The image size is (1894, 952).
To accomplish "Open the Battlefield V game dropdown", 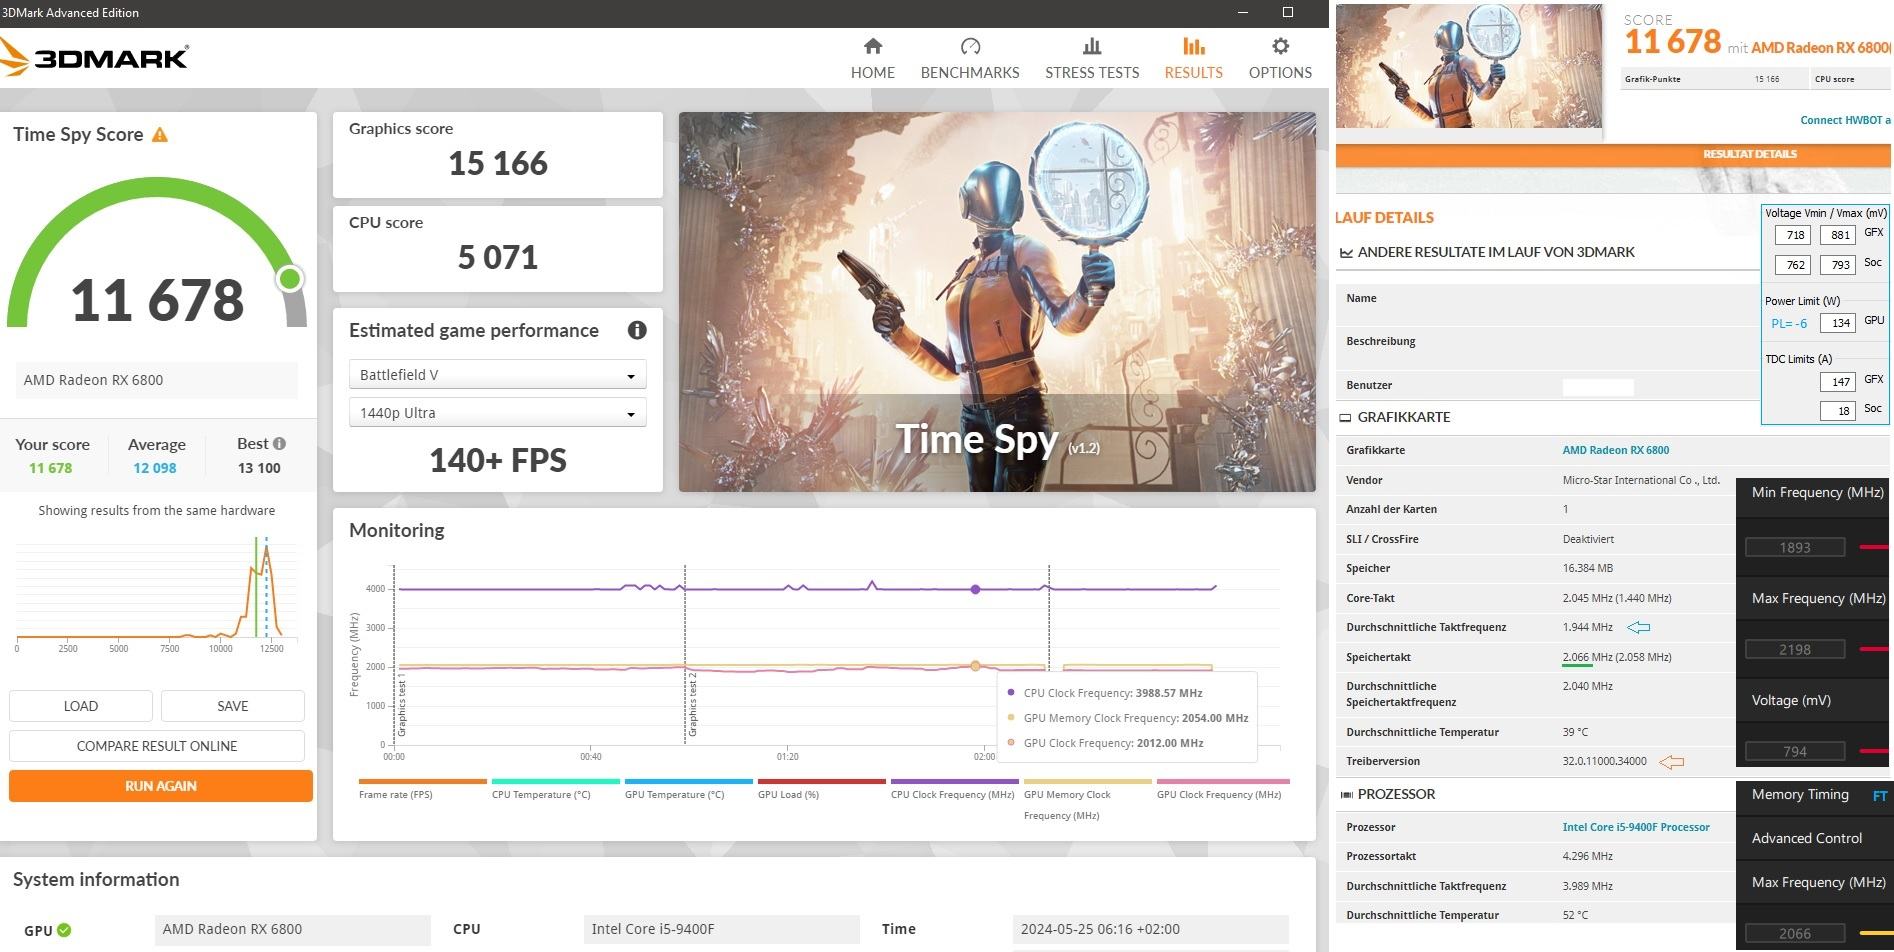I will coord(497,375).
